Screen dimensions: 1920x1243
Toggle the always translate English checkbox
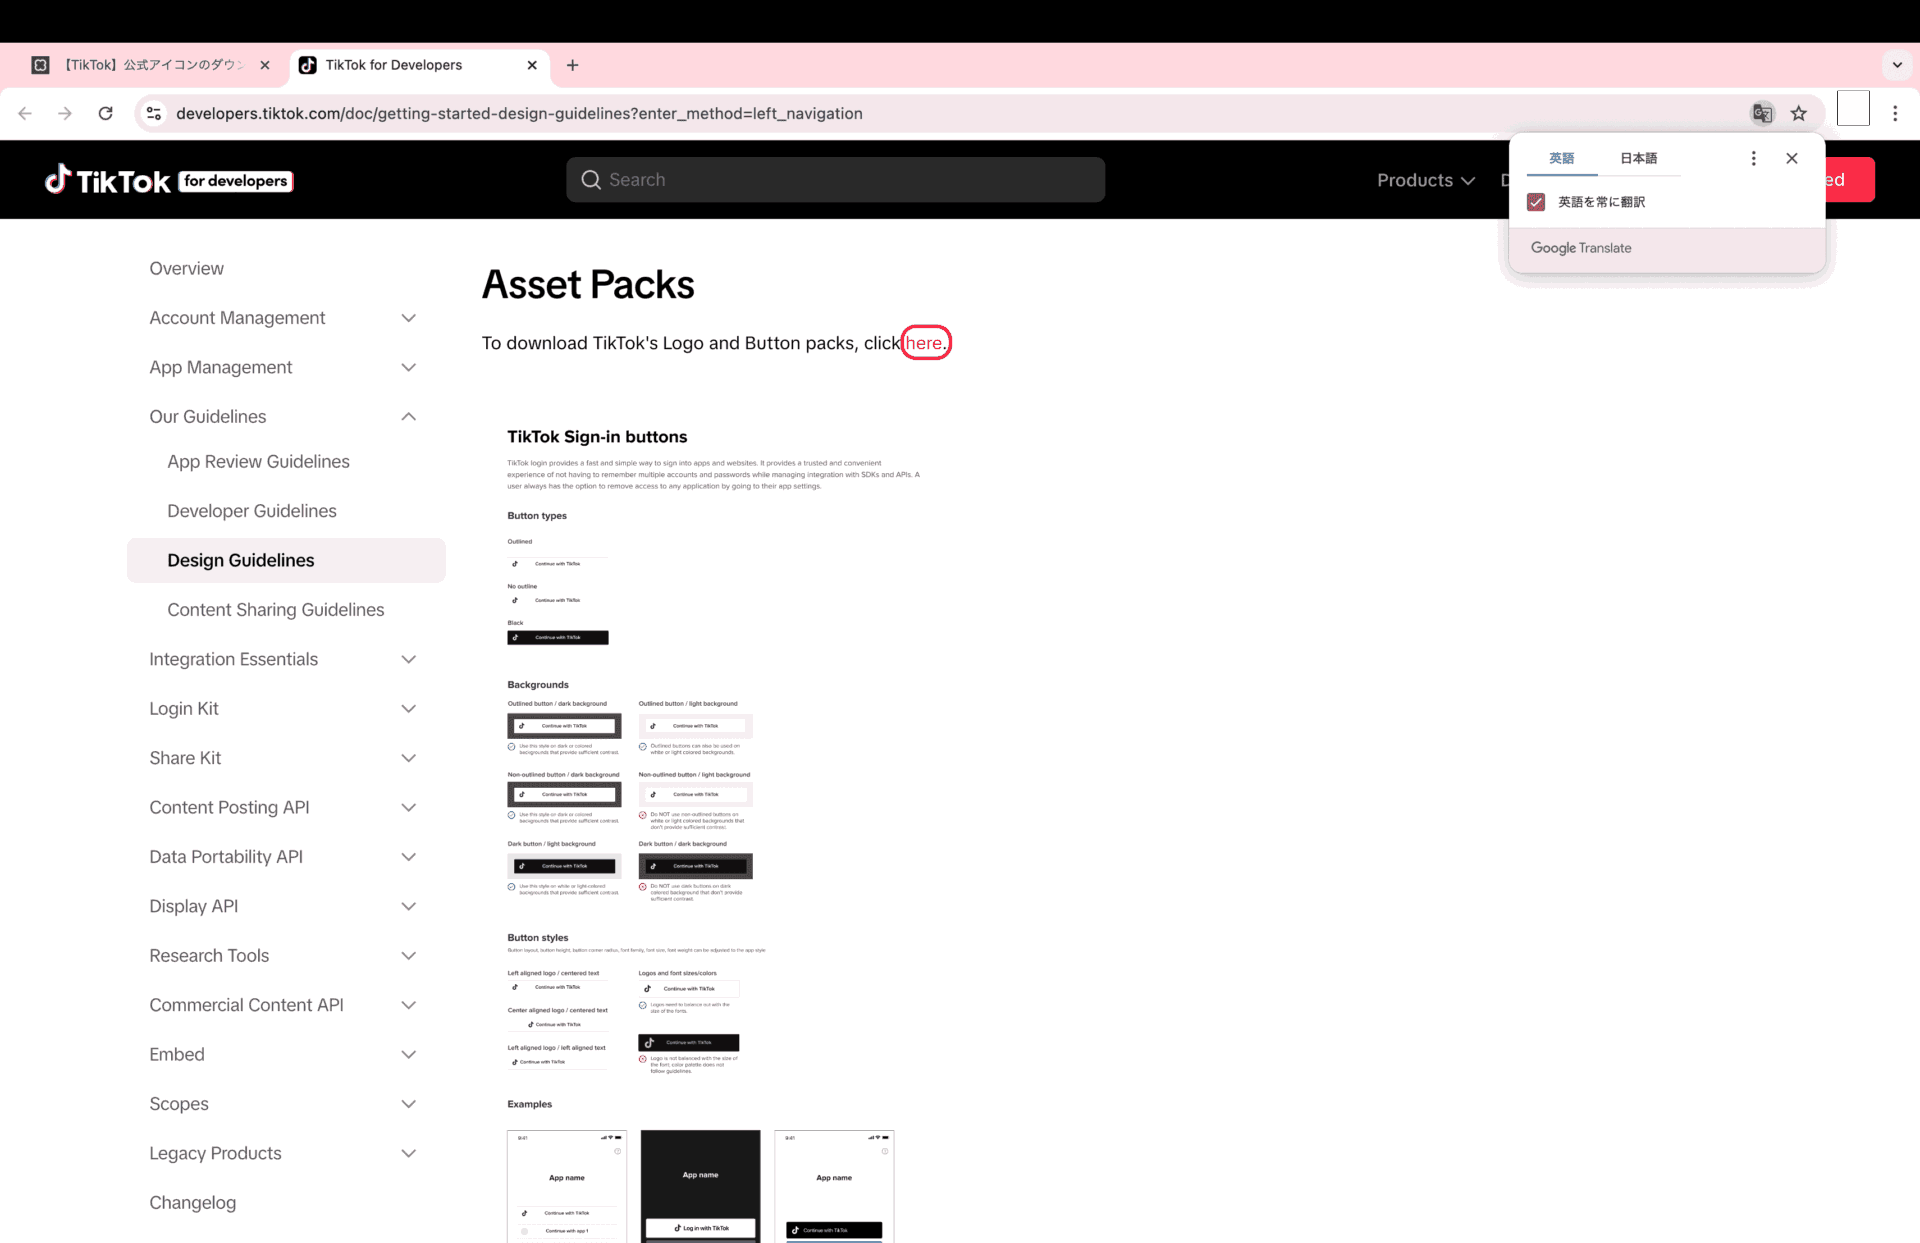coord(1536,202)
